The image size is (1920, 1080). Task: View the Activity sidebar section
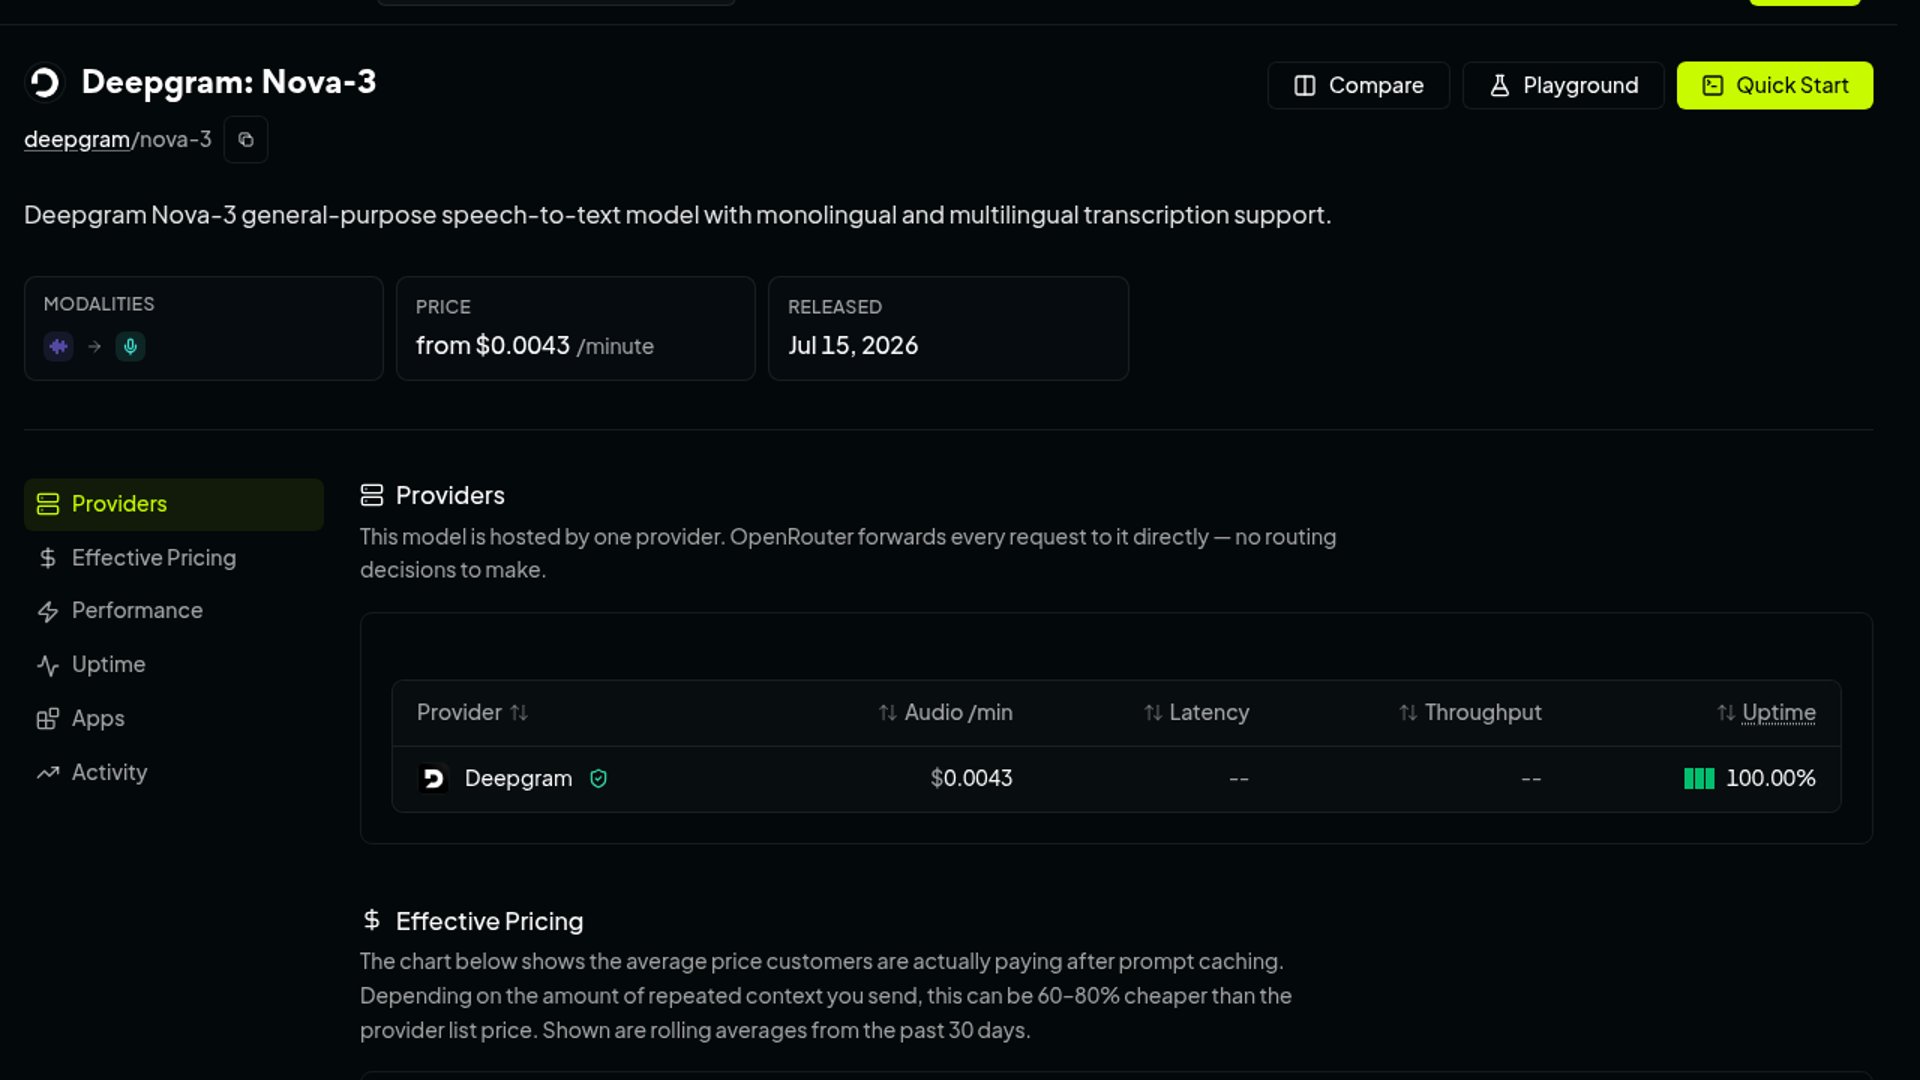coord(174,773)
